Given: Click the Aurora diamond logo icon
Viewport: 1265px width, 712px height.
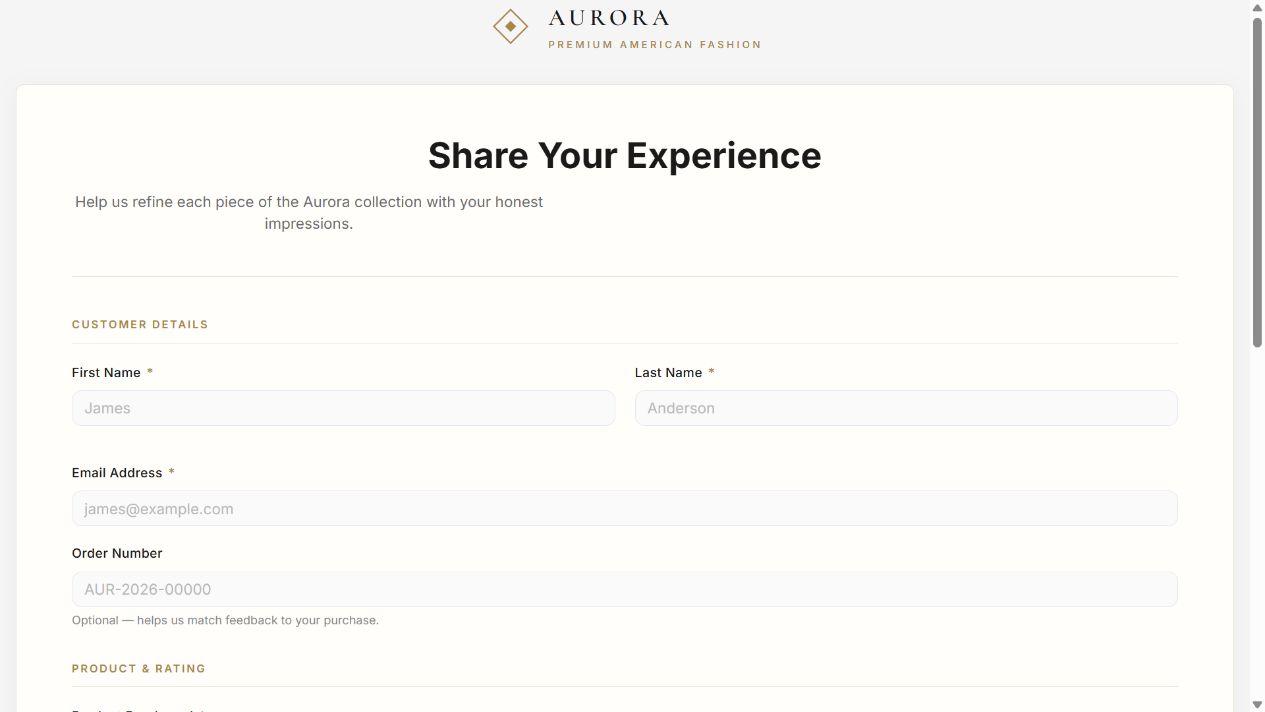Looking at the screenshot, I should pos(511,26).
